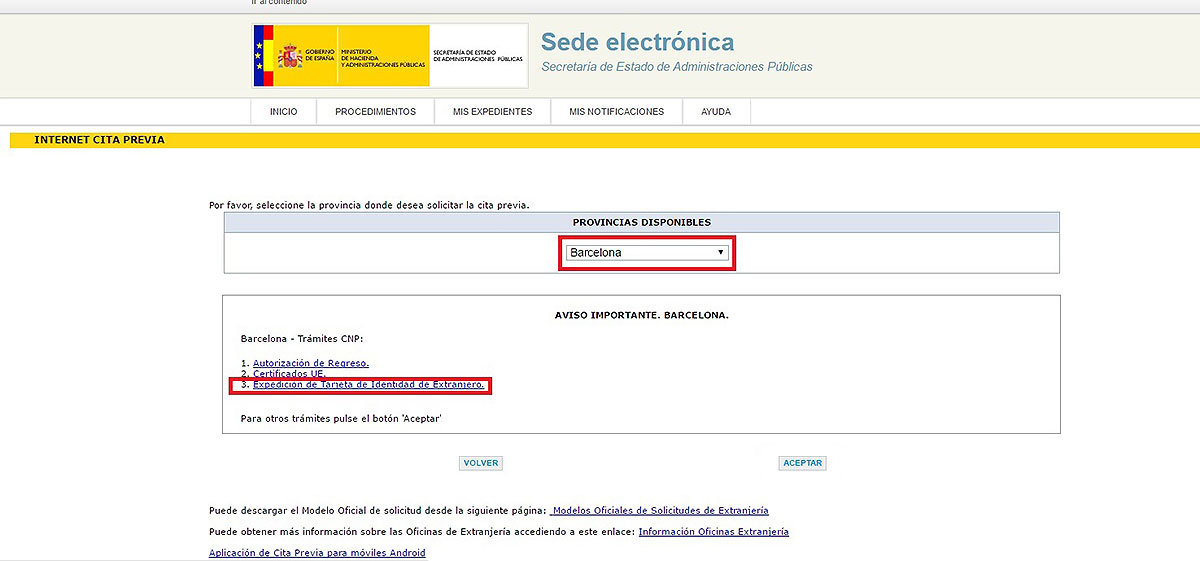Image resolution: width=1200 pixels, height=561 pixels.
Task: Open the 'Autorización de Regreso' link
Action: [x=310, y=363]
